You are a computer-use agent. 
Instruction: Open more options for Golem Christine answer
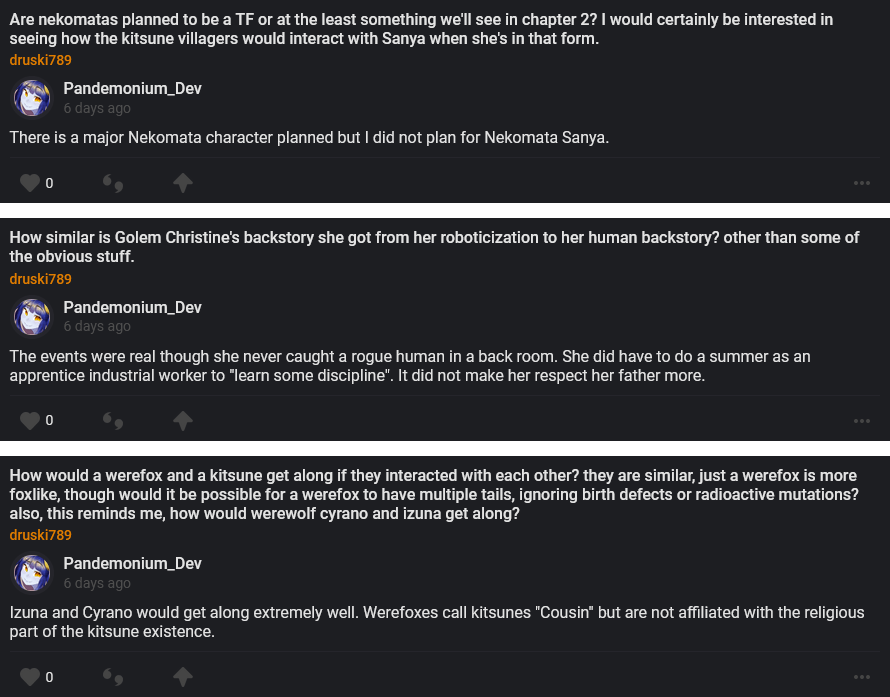point(862,421)
